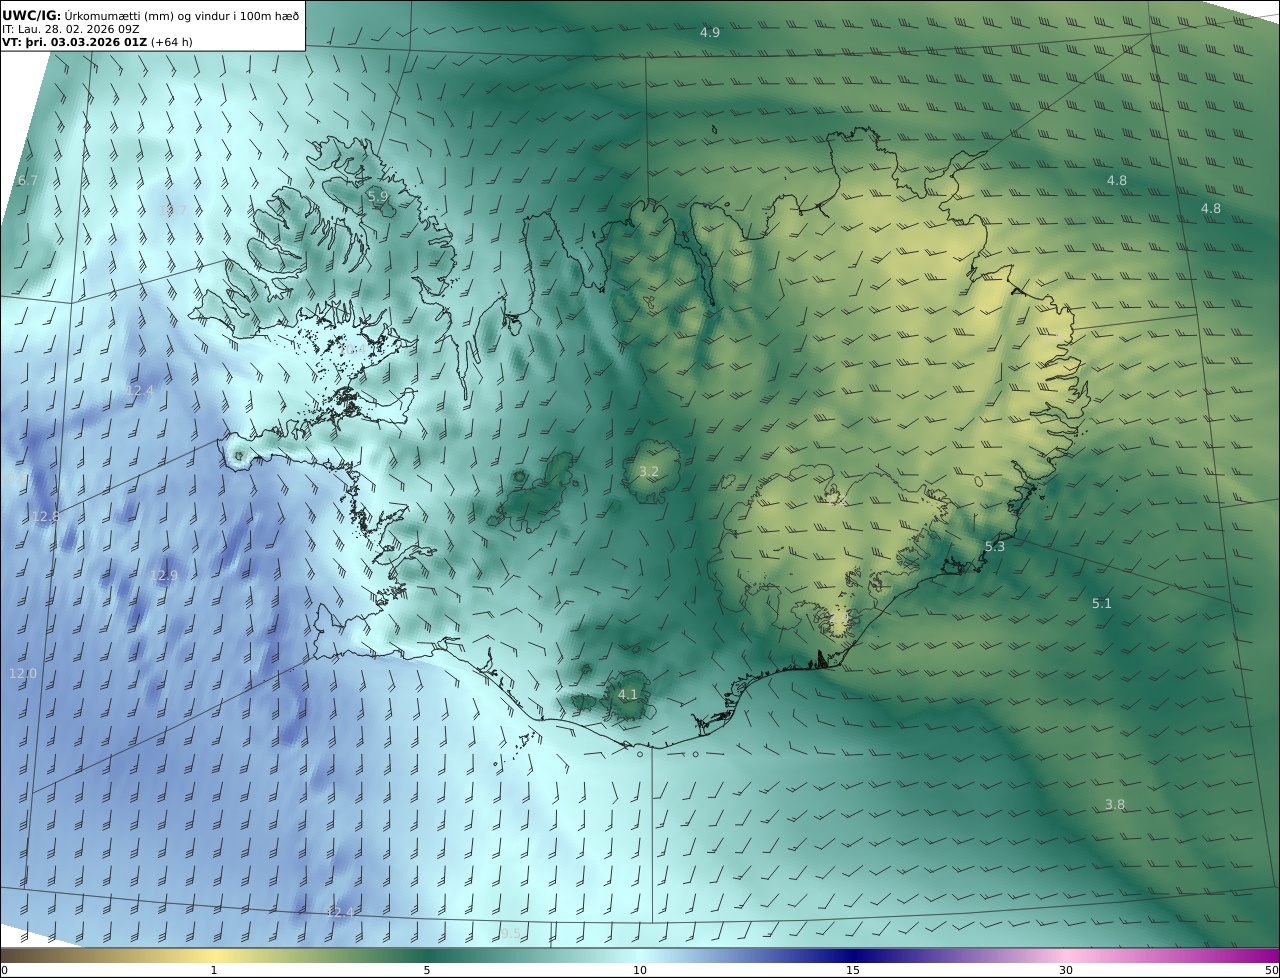
Task: Click the 30 tick label on the colorbar
Action: (1066, 970)
